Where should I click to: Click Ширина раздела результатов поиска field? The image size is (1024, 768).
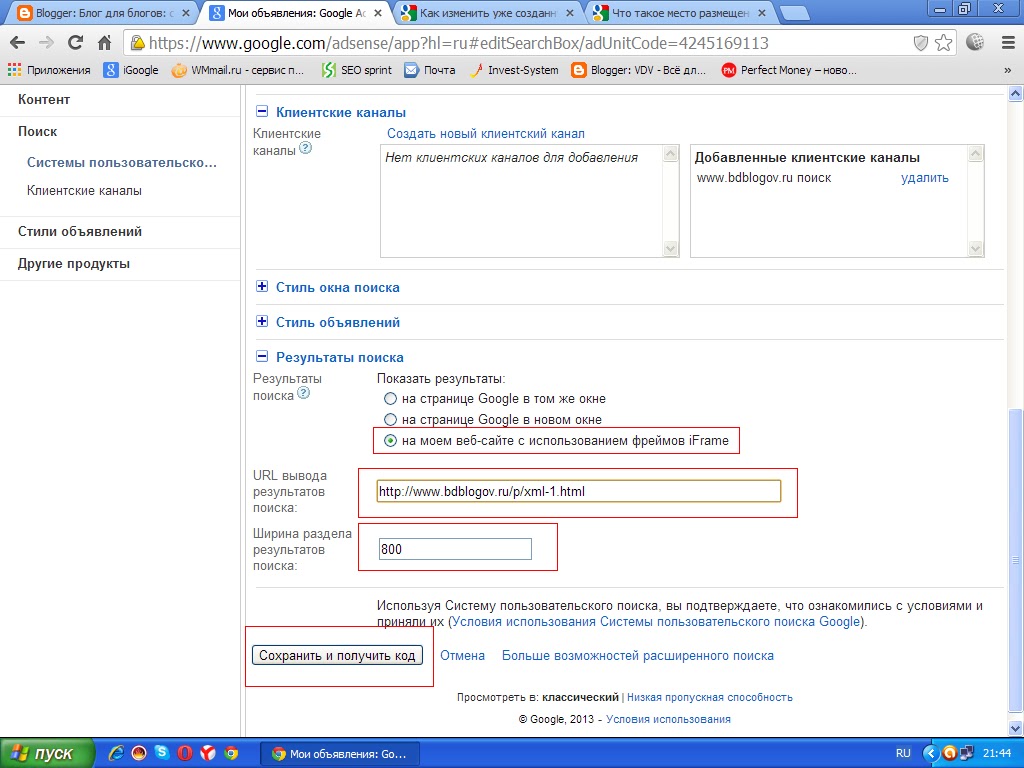(x=455, y=549)
